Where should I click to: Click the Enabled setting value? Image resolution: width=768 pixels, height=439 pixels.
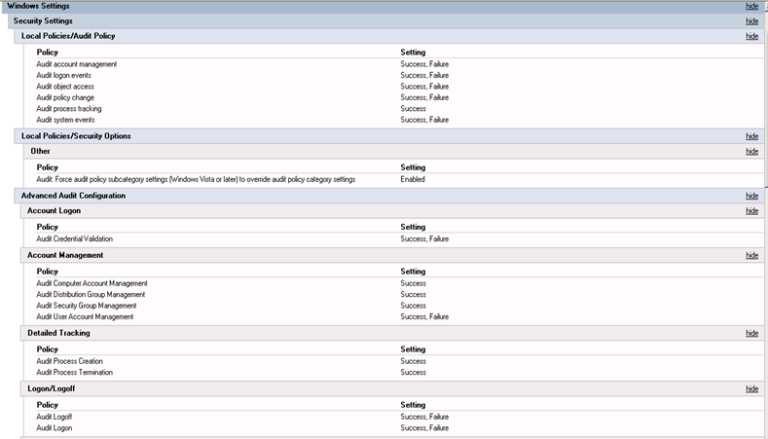point(413,179)
